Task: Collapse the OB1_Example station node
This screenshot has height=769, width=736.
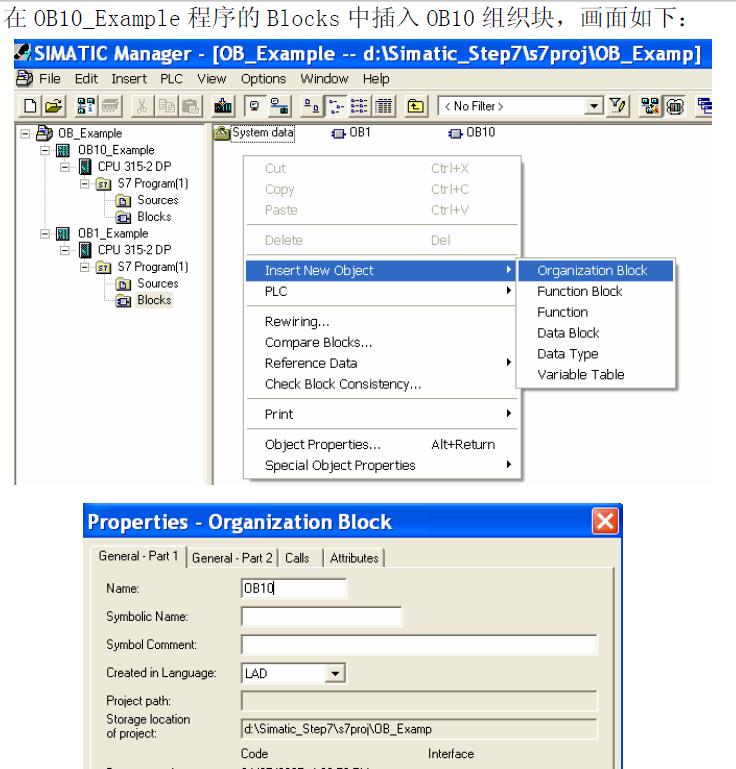Action: click(45, 233)
